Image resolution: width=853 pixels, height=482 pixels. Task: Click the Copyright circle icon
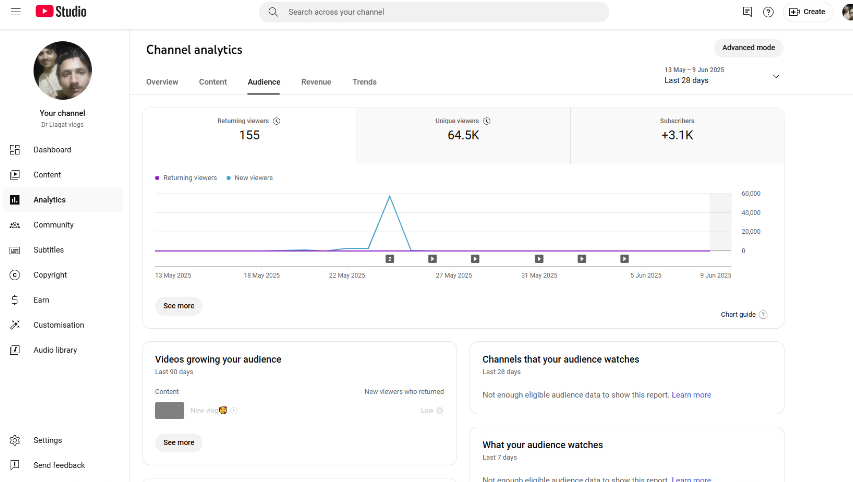click(15, 275)
